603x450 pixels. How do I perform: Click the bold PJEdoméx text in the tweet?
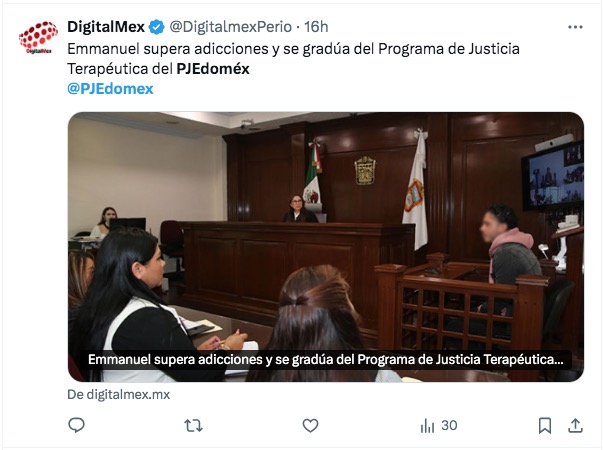(213, 69)
